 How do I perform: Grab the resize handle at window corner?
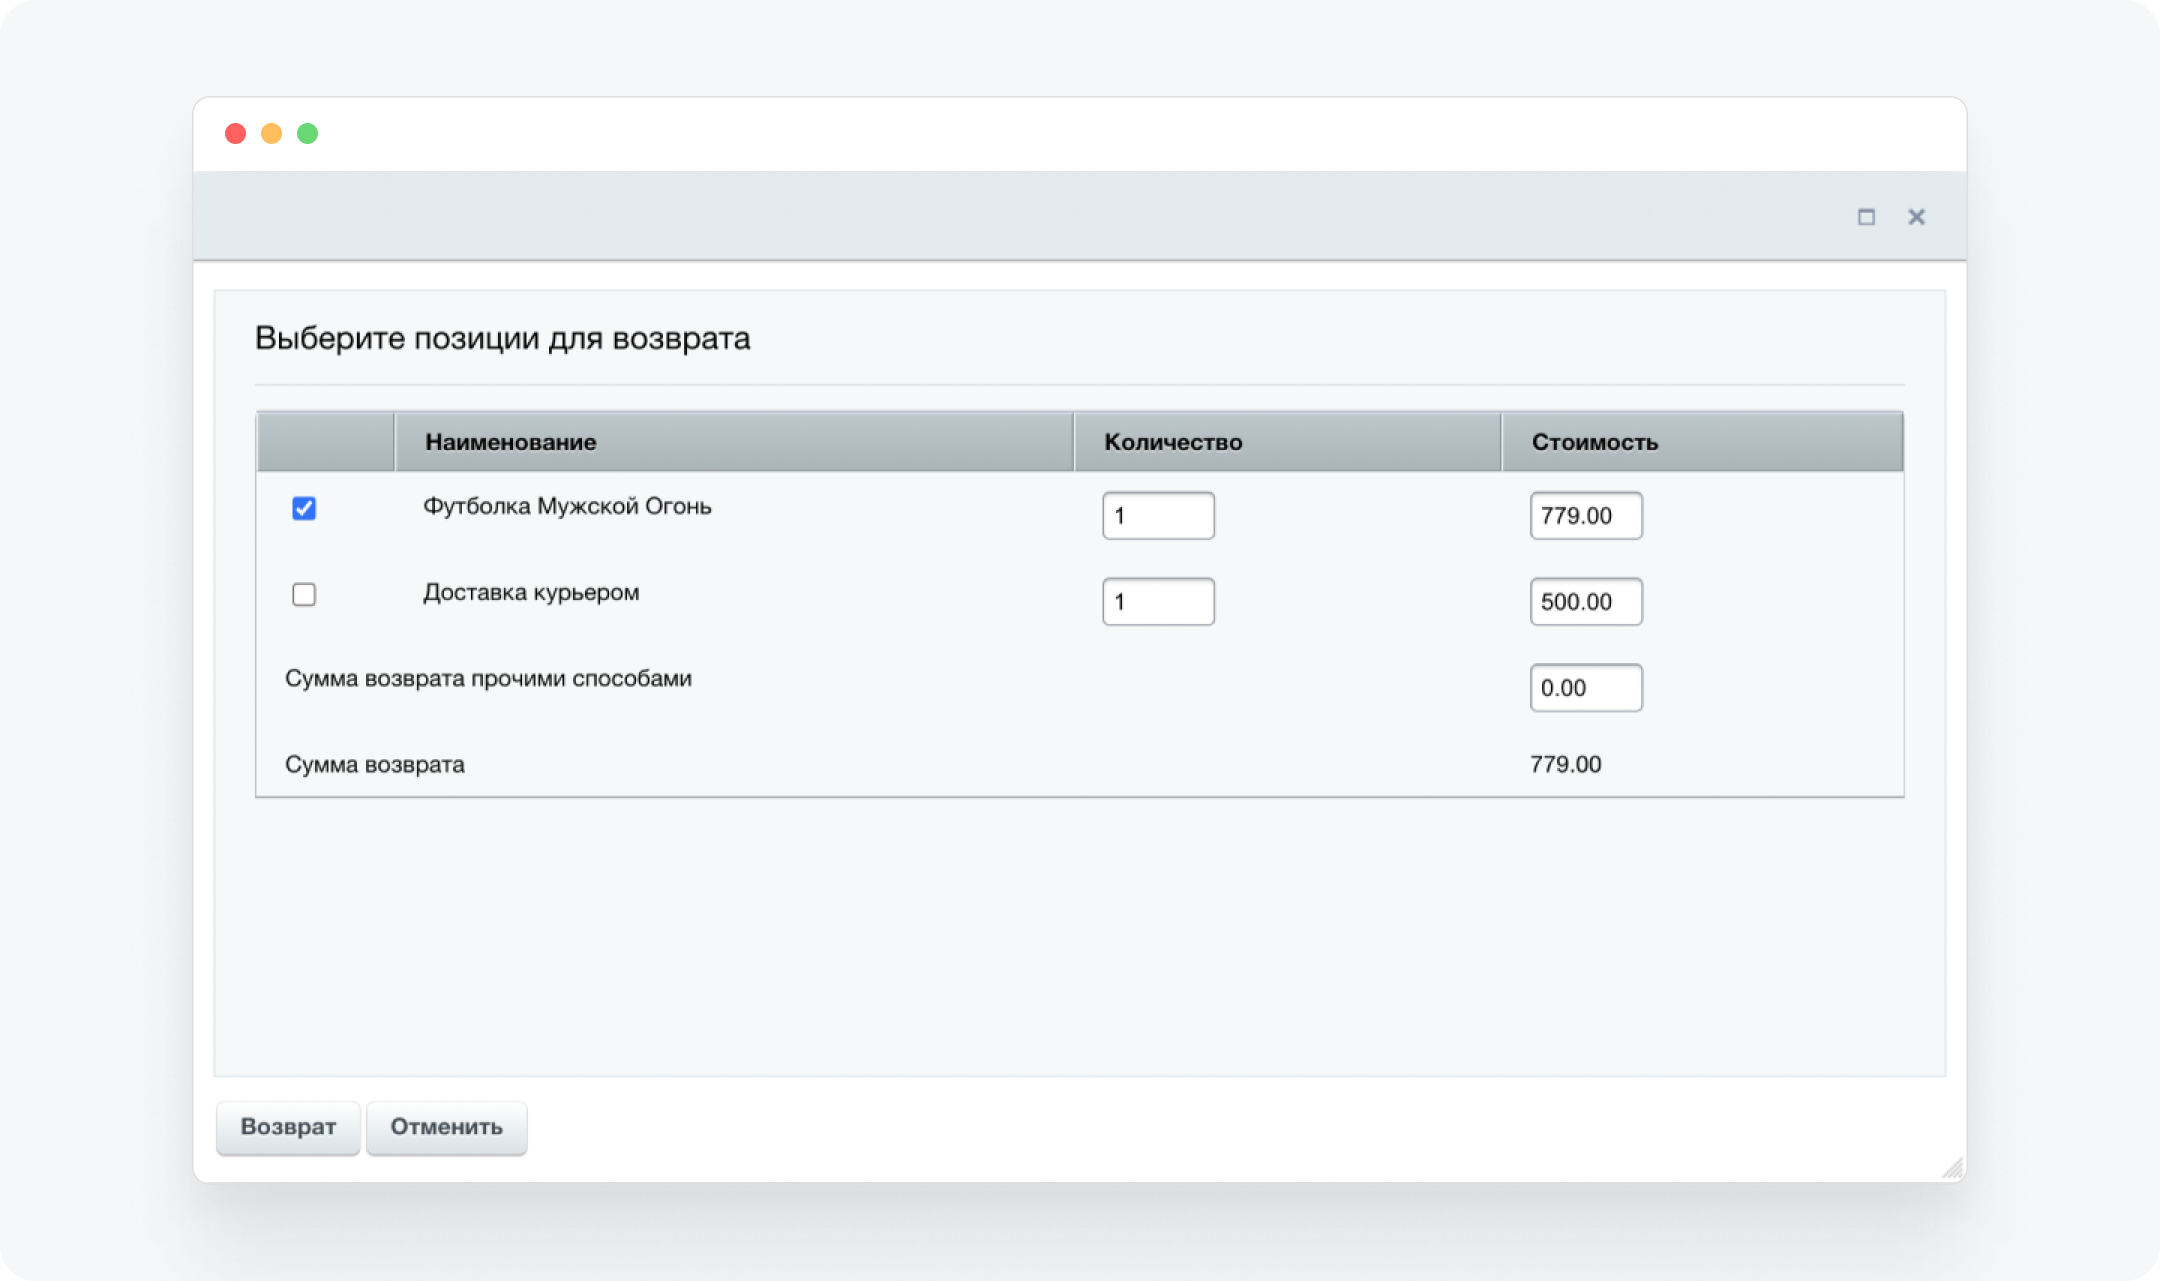point(1953,1168)
